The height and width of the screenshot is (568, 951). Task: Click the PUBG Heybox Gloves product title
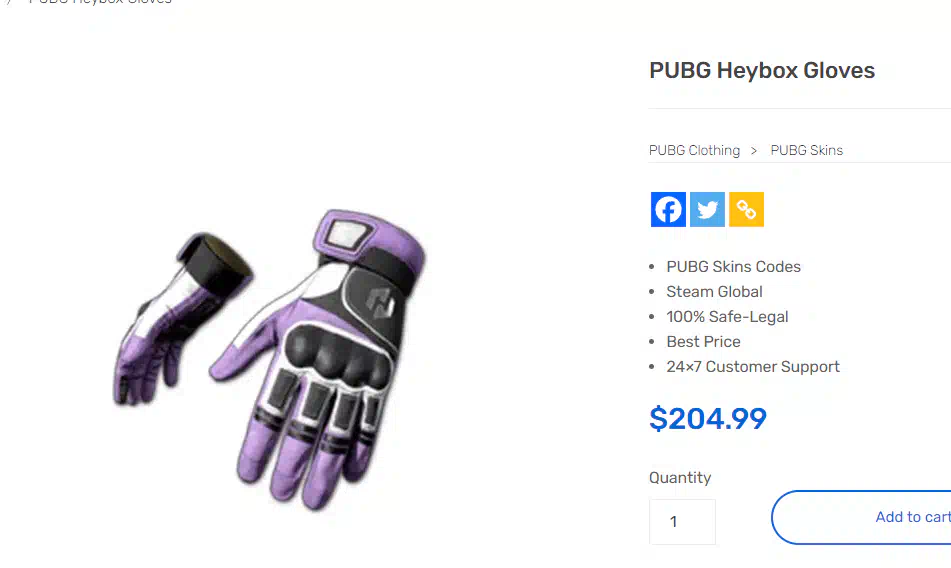coord(762,70)
